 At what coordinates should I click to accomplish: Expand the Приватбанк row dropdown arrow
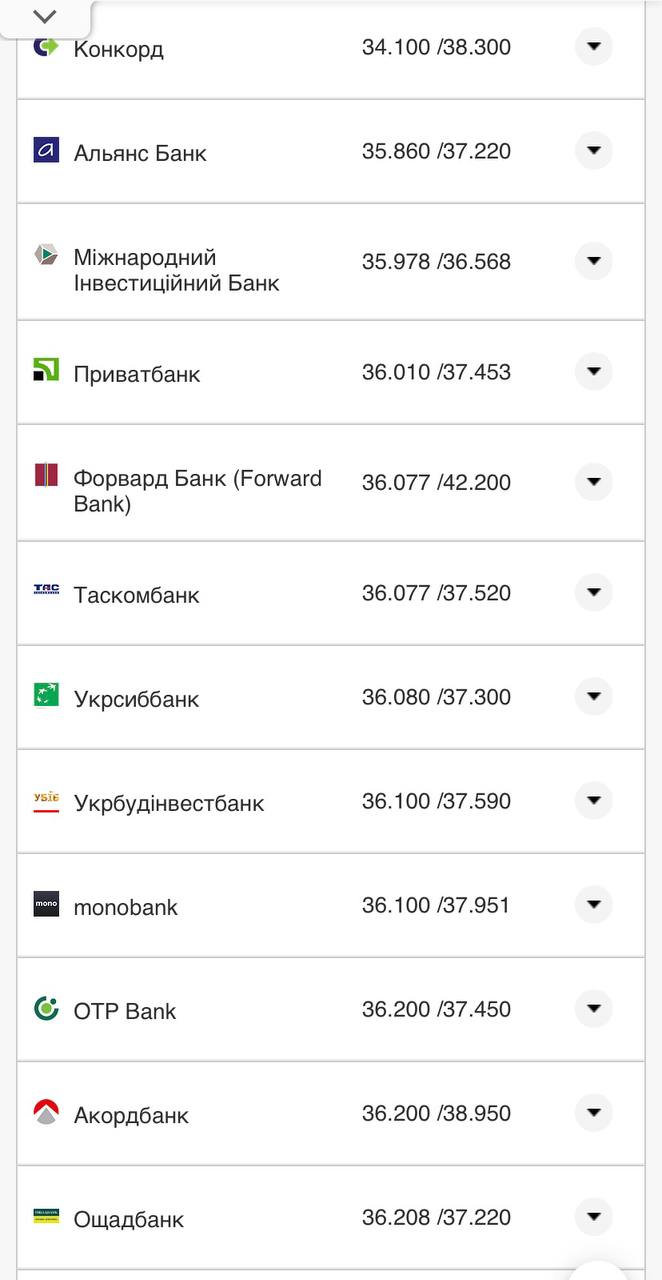[x=594, y=371]
